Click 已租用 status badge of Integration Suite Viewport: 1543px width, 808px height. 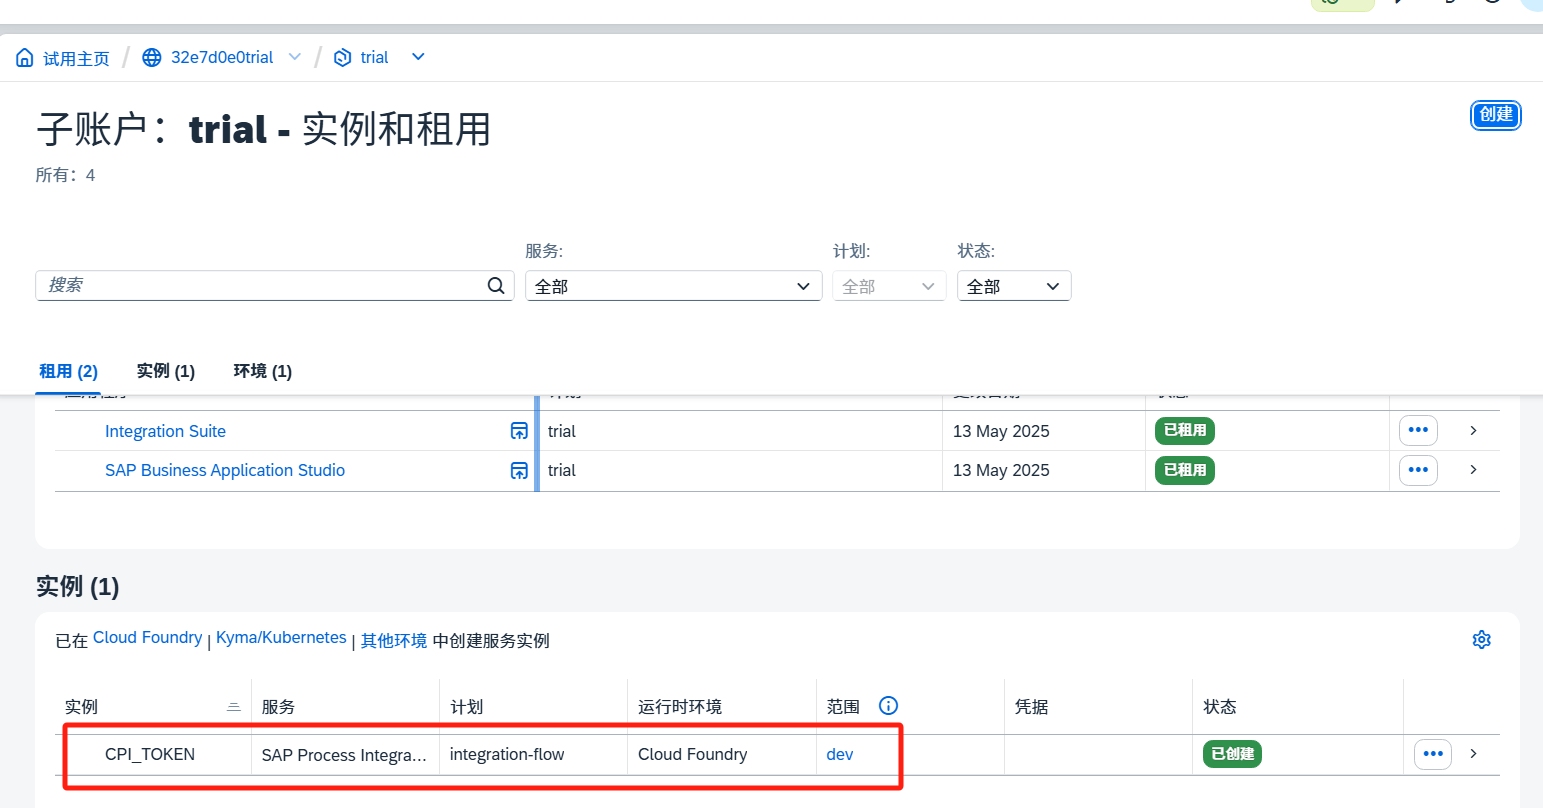tap(1185, 430)
